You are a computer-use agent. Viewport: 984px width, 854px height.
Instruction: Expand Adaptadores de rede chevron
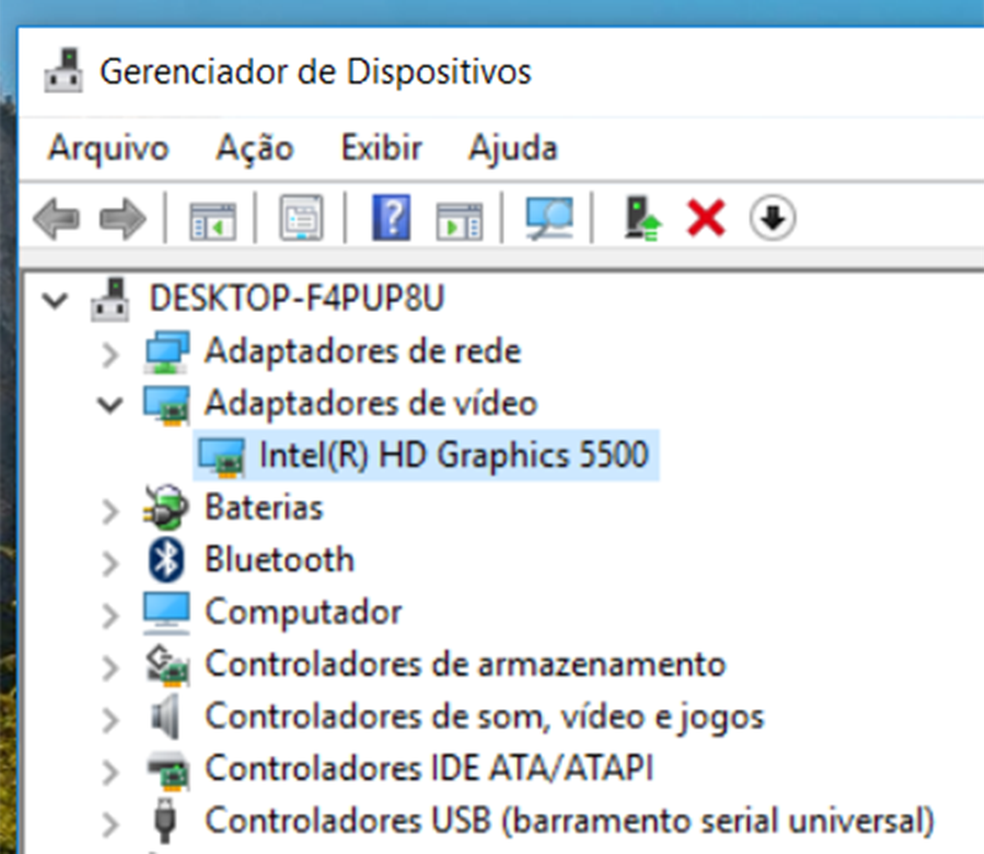pos(110,354)
